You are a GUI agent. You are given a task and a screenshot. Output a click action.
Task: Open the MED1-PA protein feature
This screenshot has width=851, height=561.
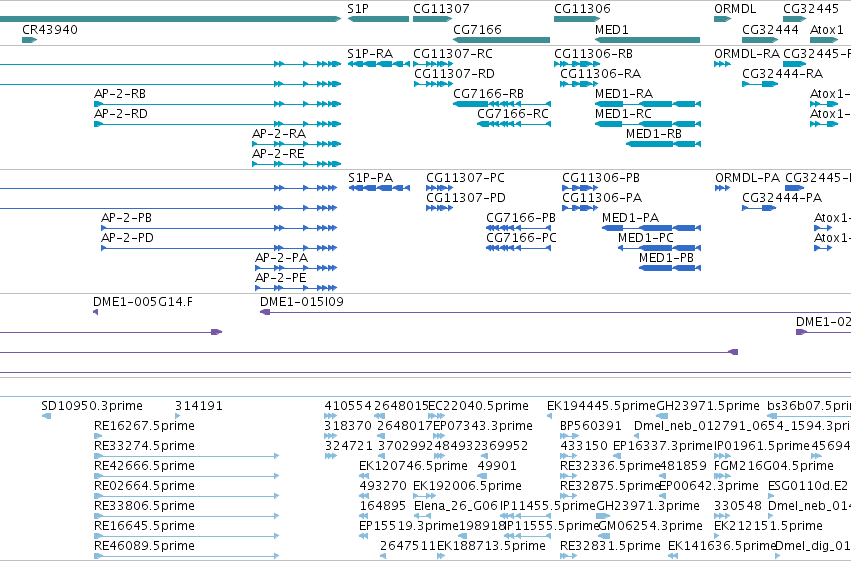click(651, 228)
